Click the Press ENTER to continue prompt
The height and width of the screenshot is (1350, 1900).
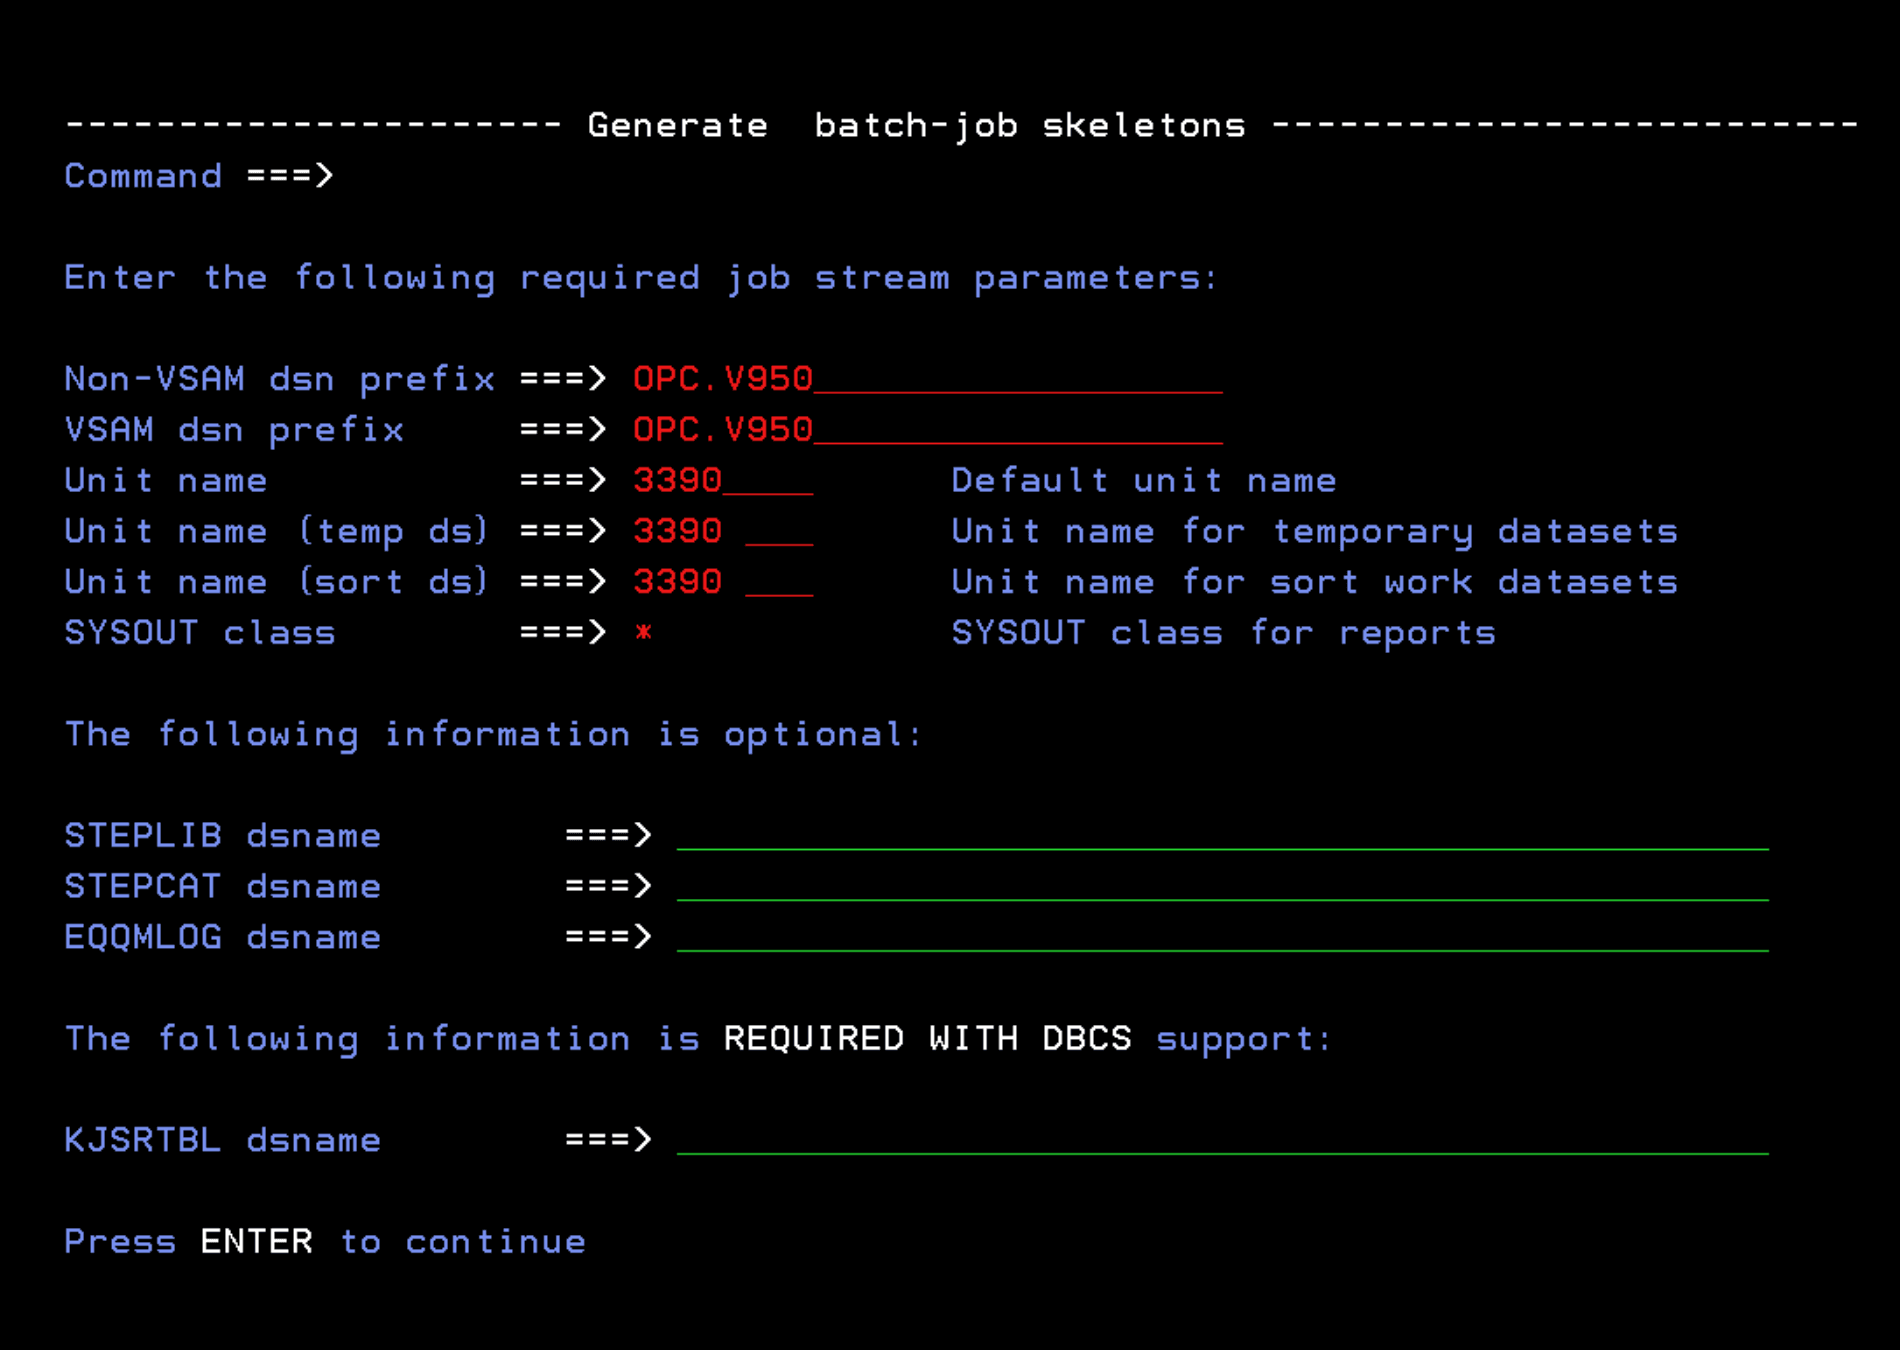[x=325, y=1242]
